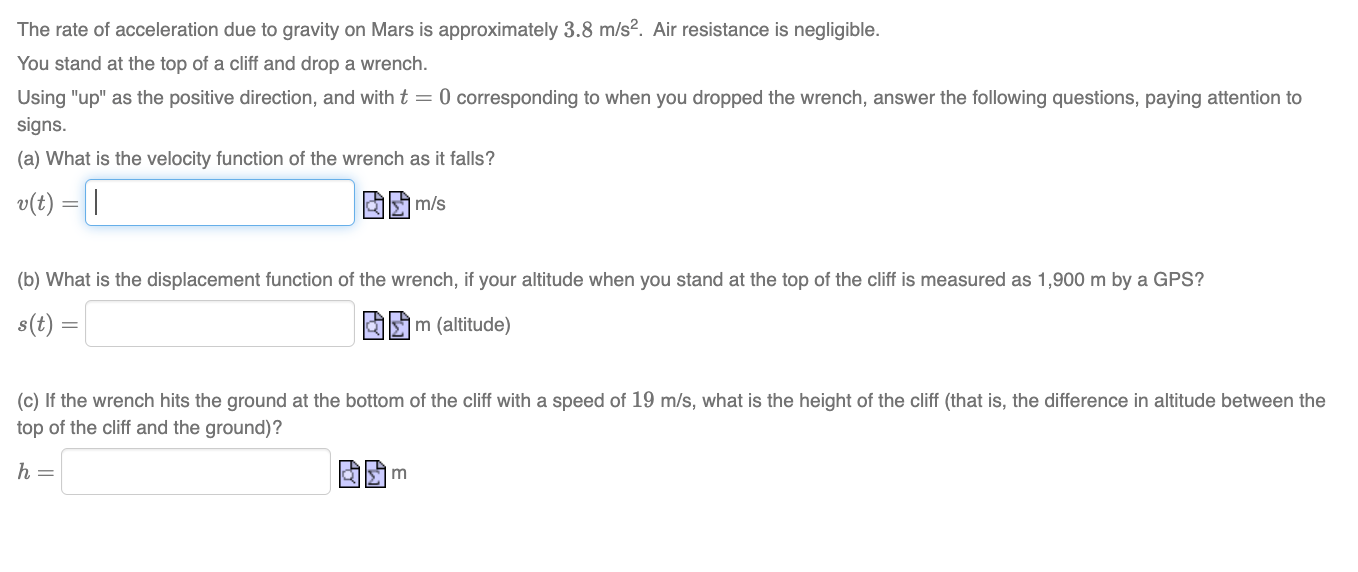
Task: Preview the cliff height h answer
Action: (350, 472)
